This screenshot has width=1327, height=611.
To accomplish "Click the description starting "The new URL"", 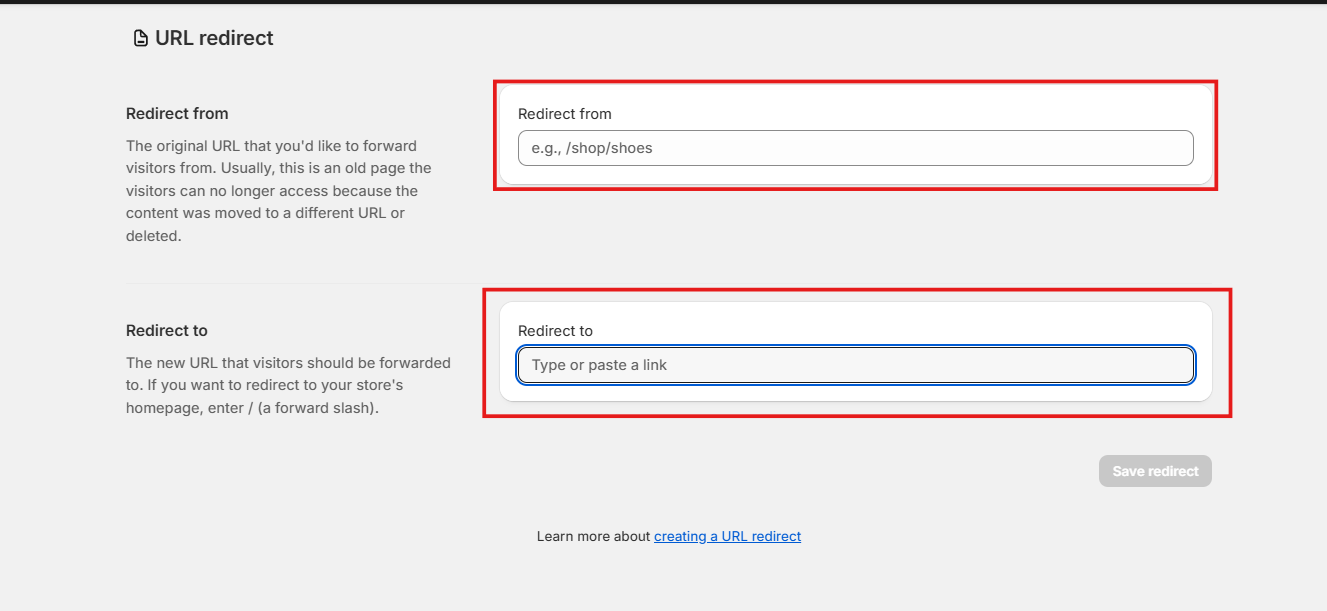I will tap(288, 362).
